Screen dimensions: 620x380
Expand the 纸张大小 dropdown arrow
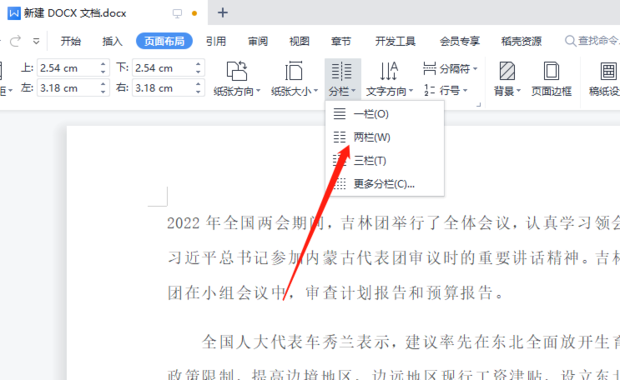point(316,91)
